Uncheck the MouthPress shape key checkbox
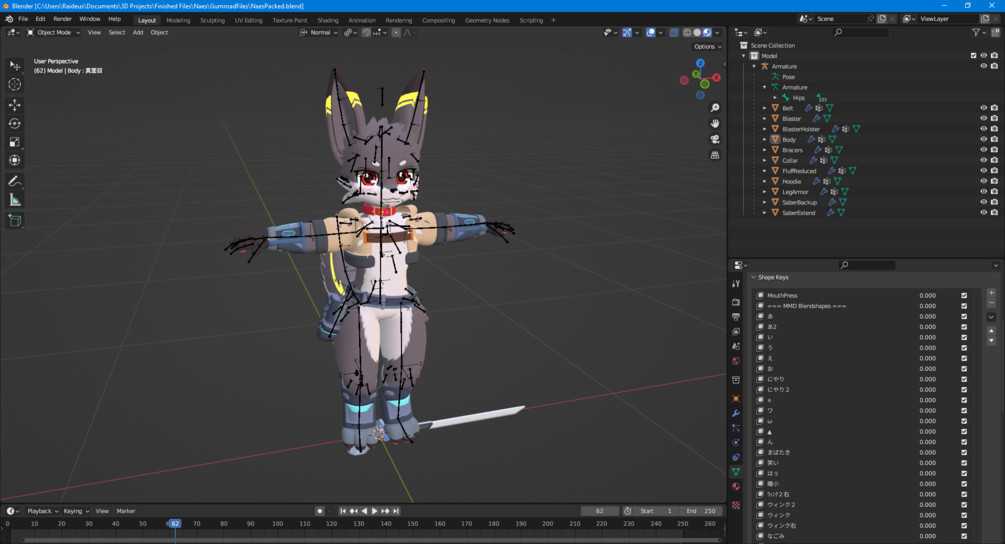 coord(964,295)
